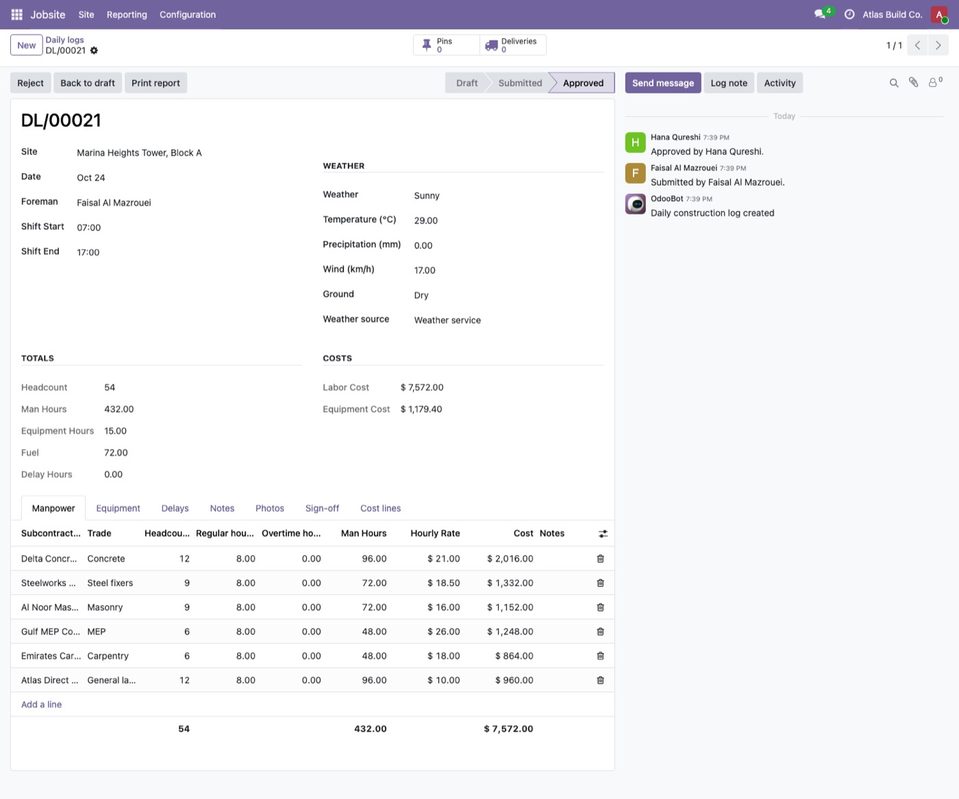
Task: Switch to the Sign-off tab
Action: pyautogui.click(x=322, y=508)
